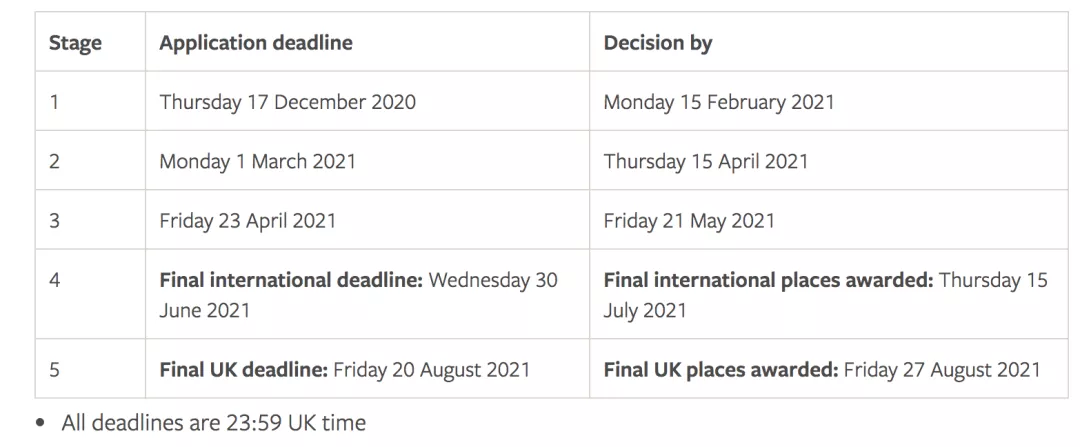Click stage number 3 cell
The image size is (1080, 447).
[x=54, y=221]
